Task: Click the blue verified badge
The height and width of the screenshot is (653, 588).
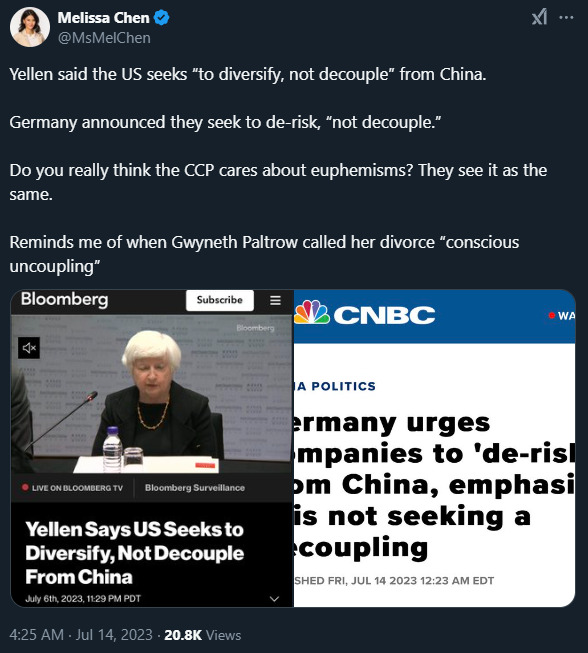Action: click(162, 18)
